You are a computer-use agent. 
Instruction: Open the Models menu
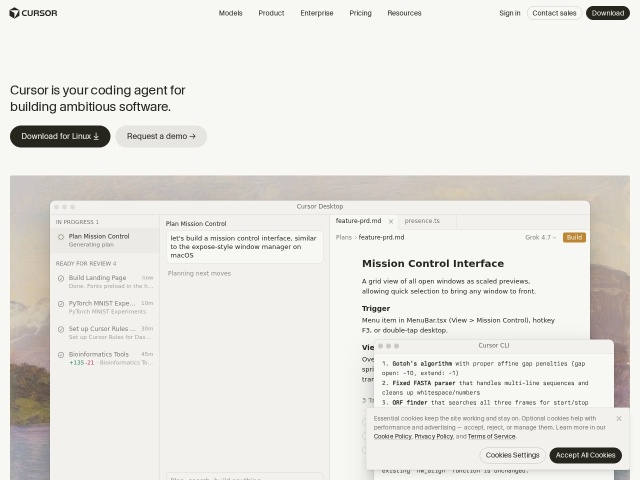[x=231, y=13]
